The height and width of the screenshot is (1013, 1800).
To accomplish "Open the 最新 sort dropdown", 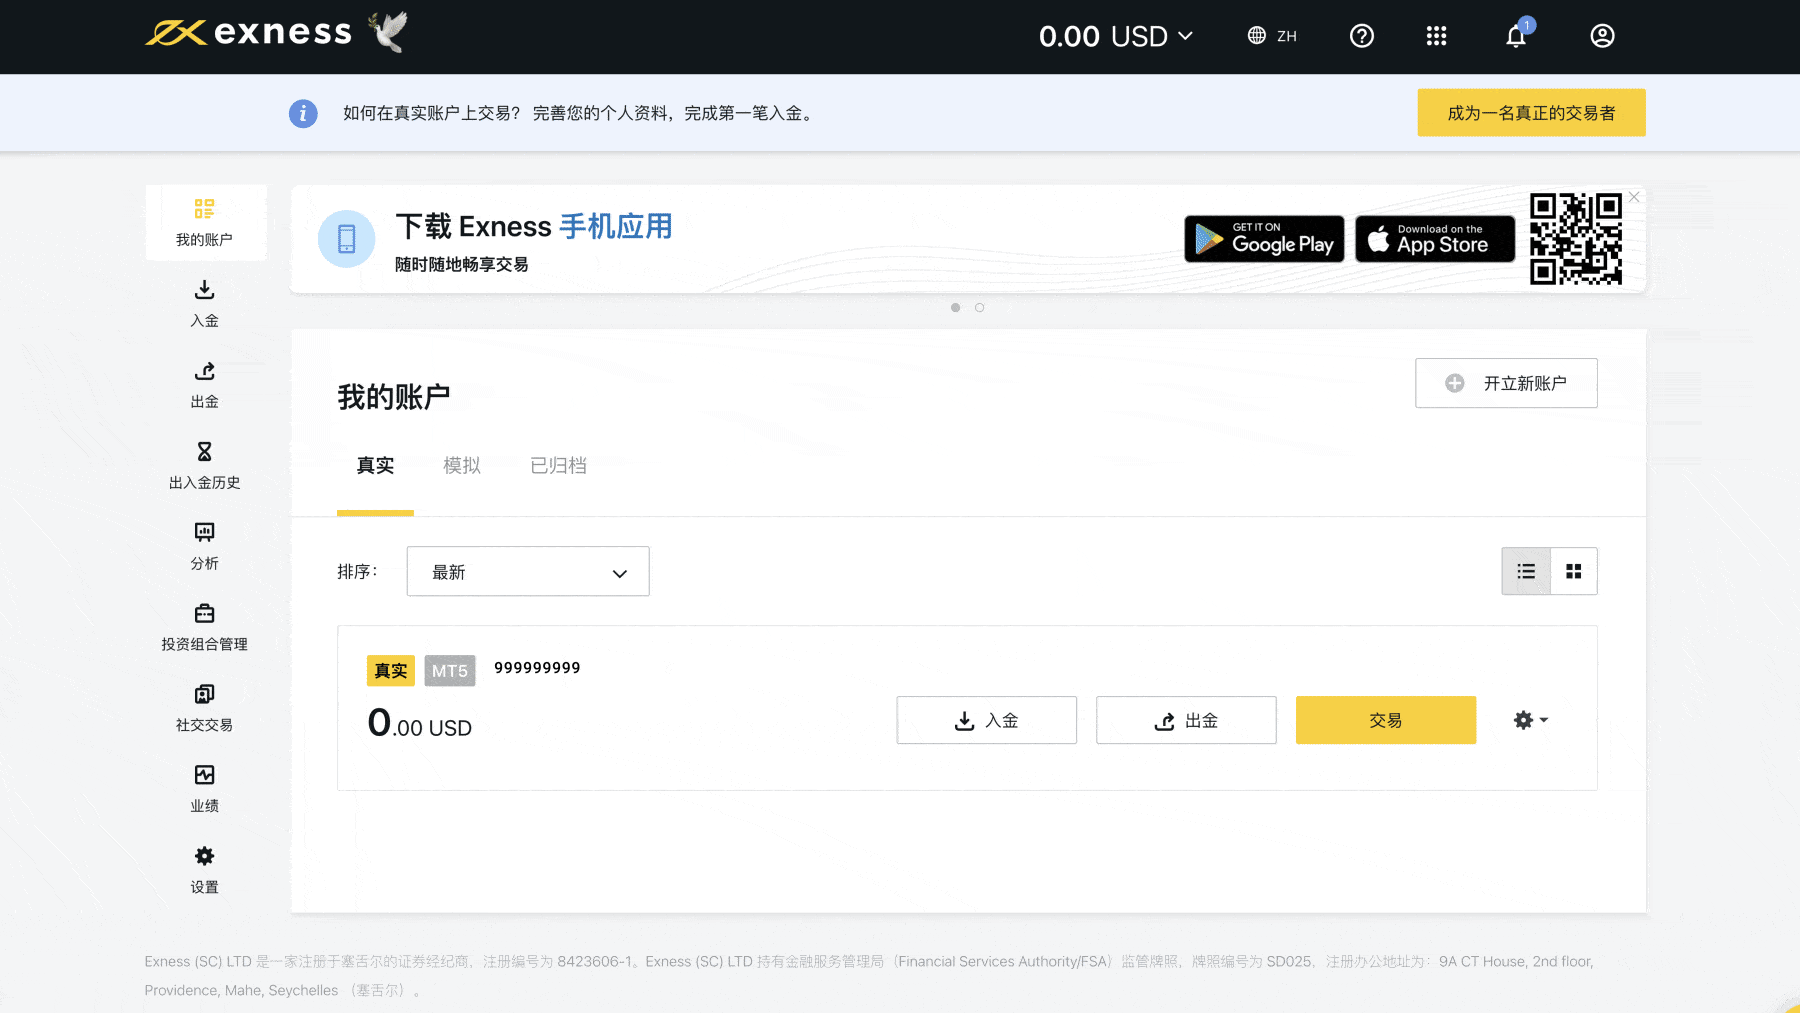I will click(528, 572).
